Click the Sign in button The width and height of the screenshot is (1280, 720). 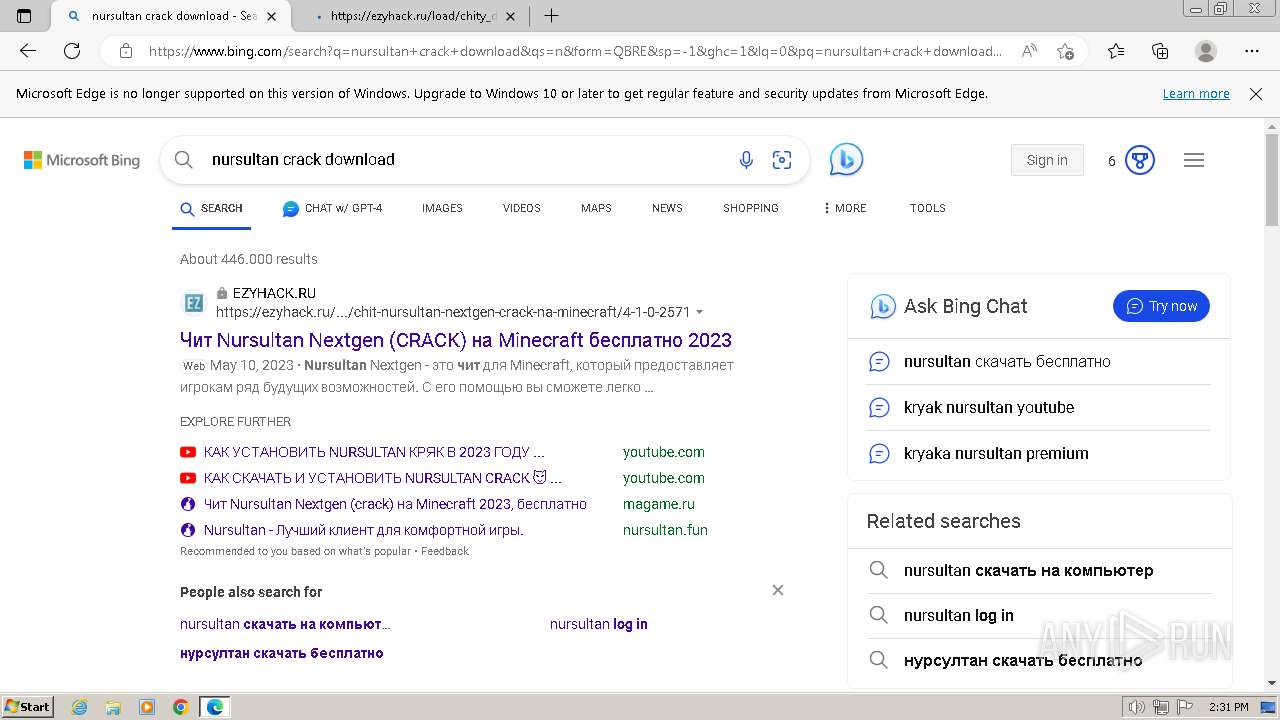pyautogui.click(x=1047, y=160)
